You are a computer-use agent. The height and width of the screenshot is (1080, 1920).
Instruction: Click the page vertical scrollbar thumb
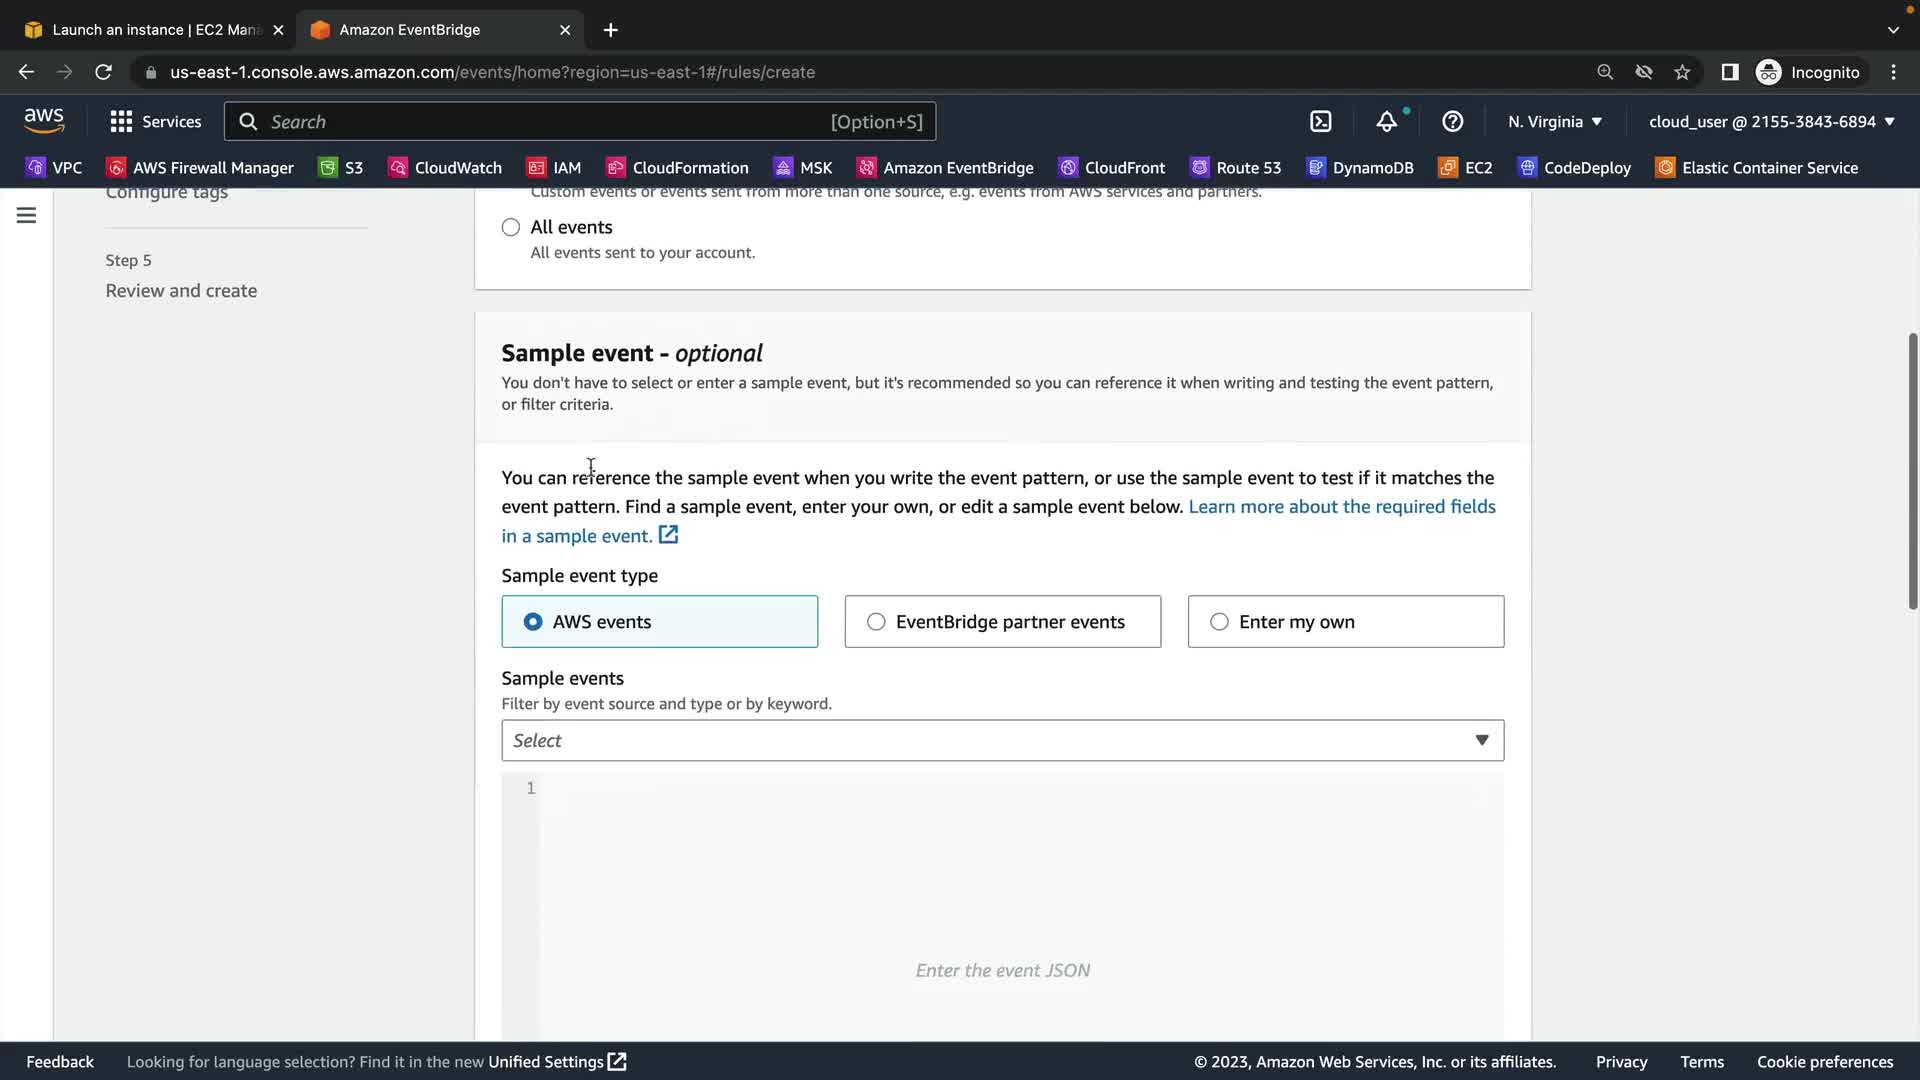[1912, 470]
